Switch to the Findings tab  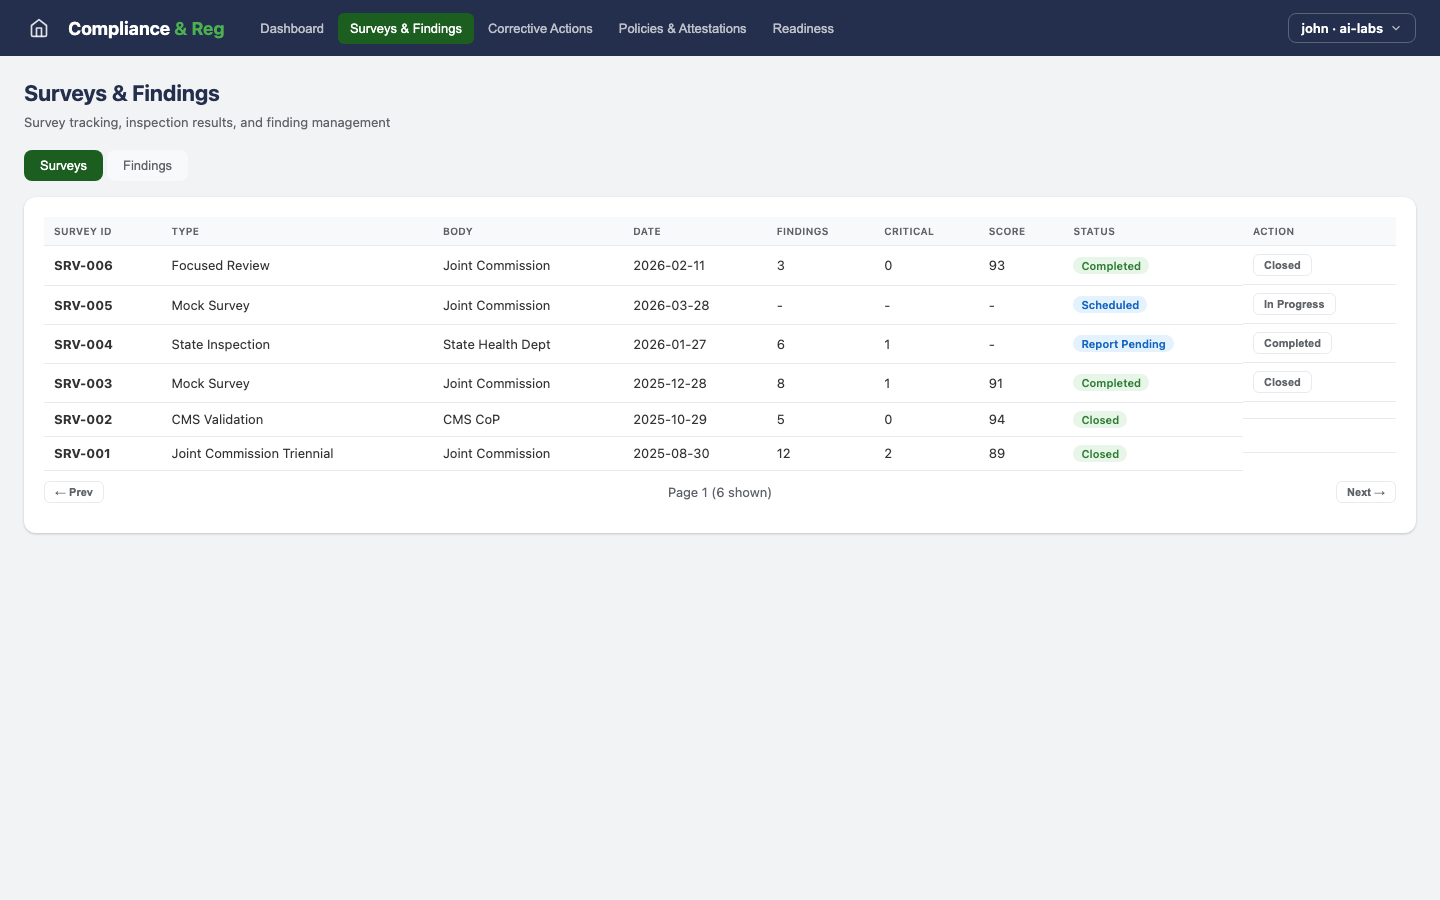[x=147, y=165]
